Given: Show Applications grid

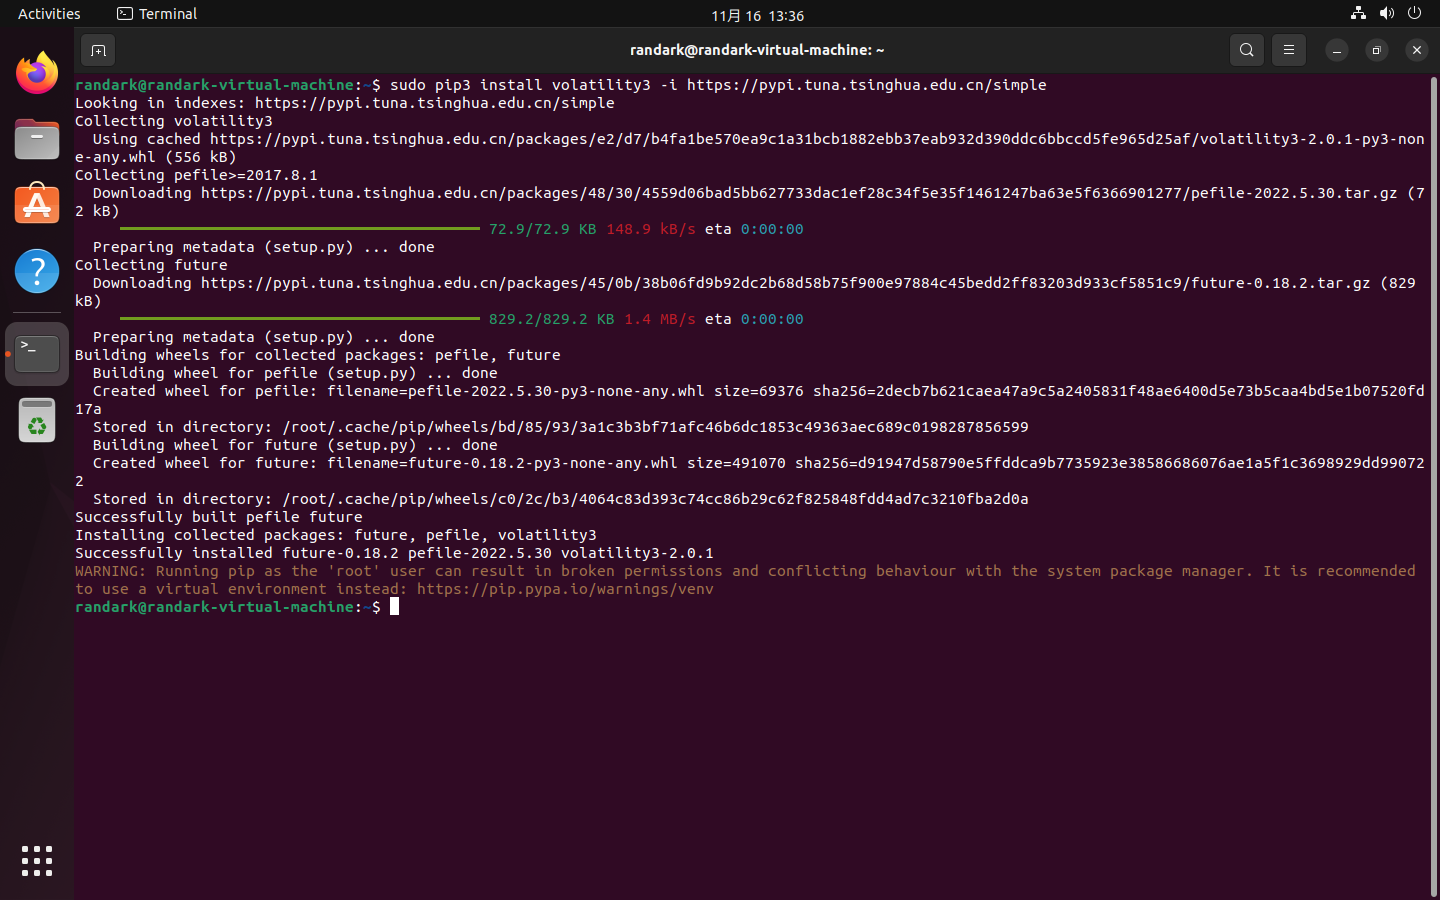Looking at the screenshot, I should (37, 861).
